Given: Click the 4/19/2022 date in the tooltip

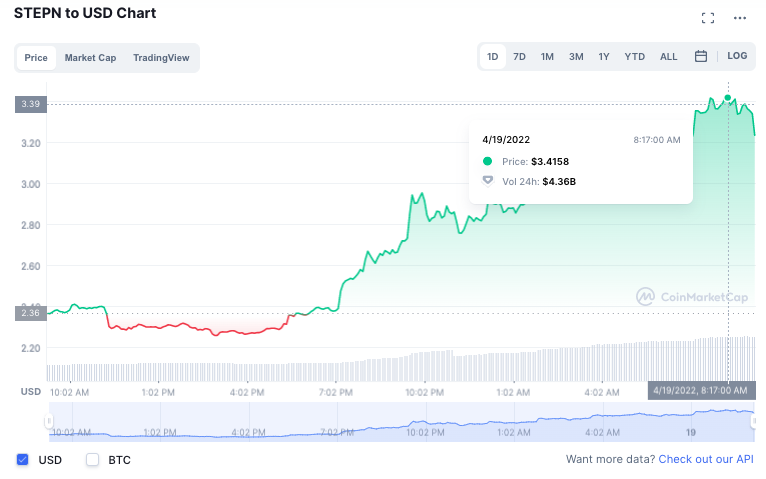Looking at the screenshot, I should 506,140.
